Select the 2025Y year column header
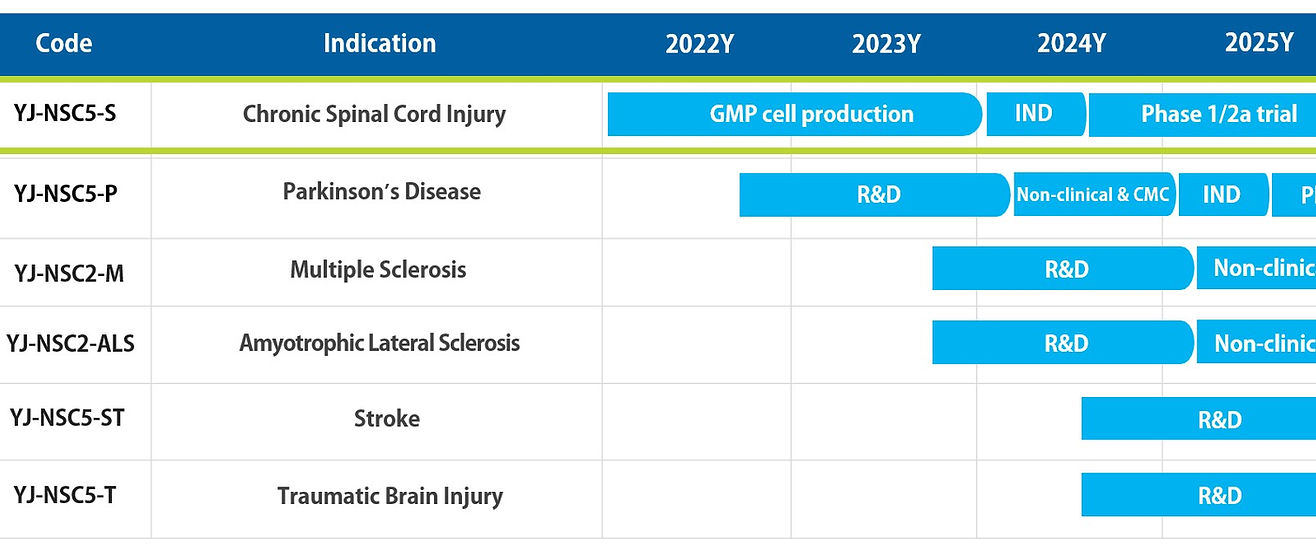 point(1258,44)
